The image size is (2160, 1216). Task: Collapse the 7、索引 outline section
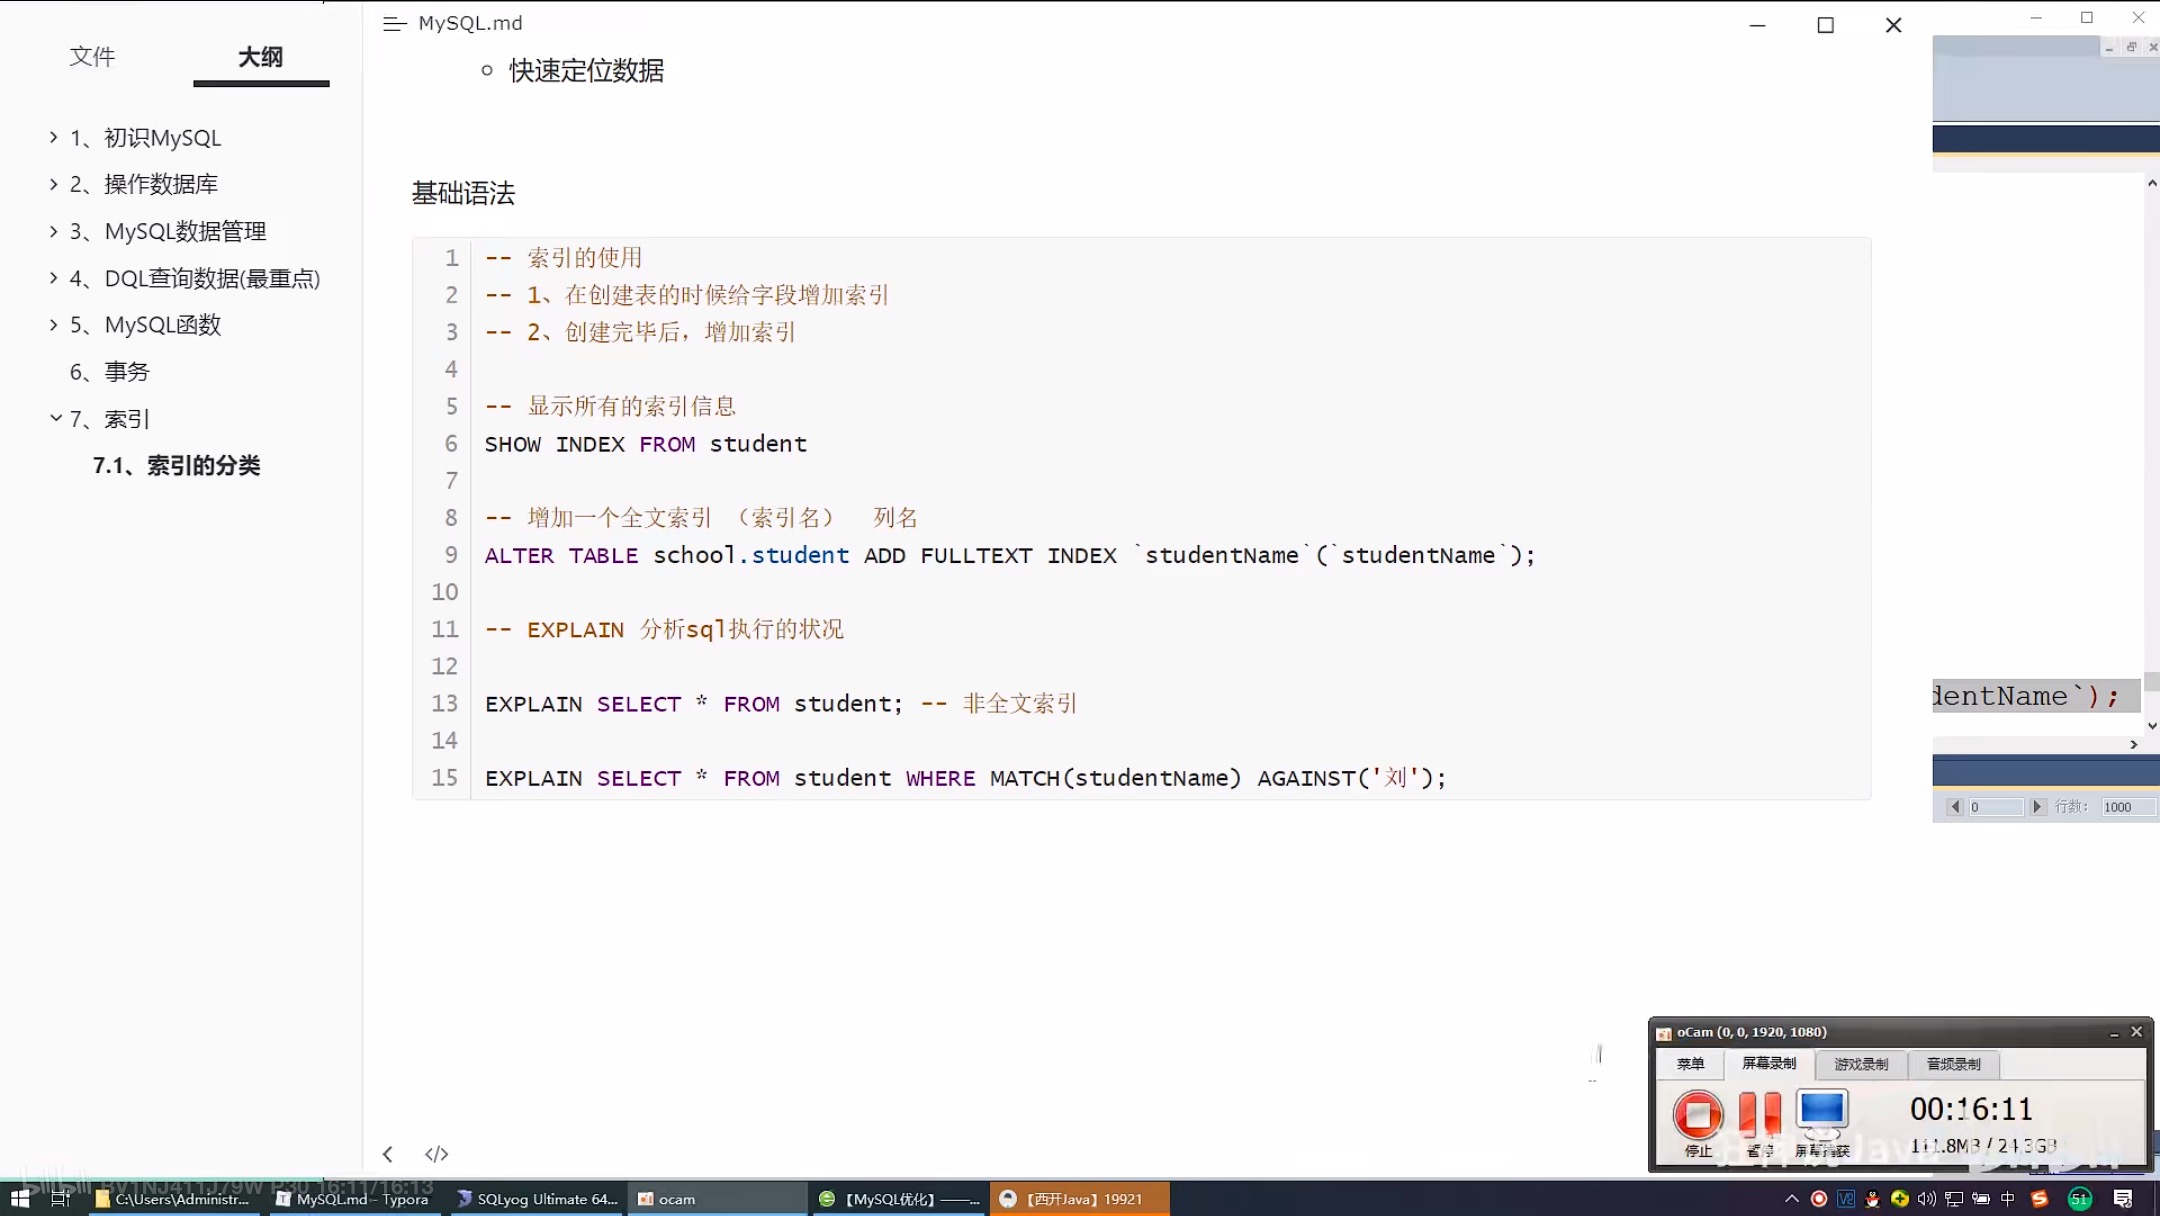pyautogui.click(x=56, y=418)
